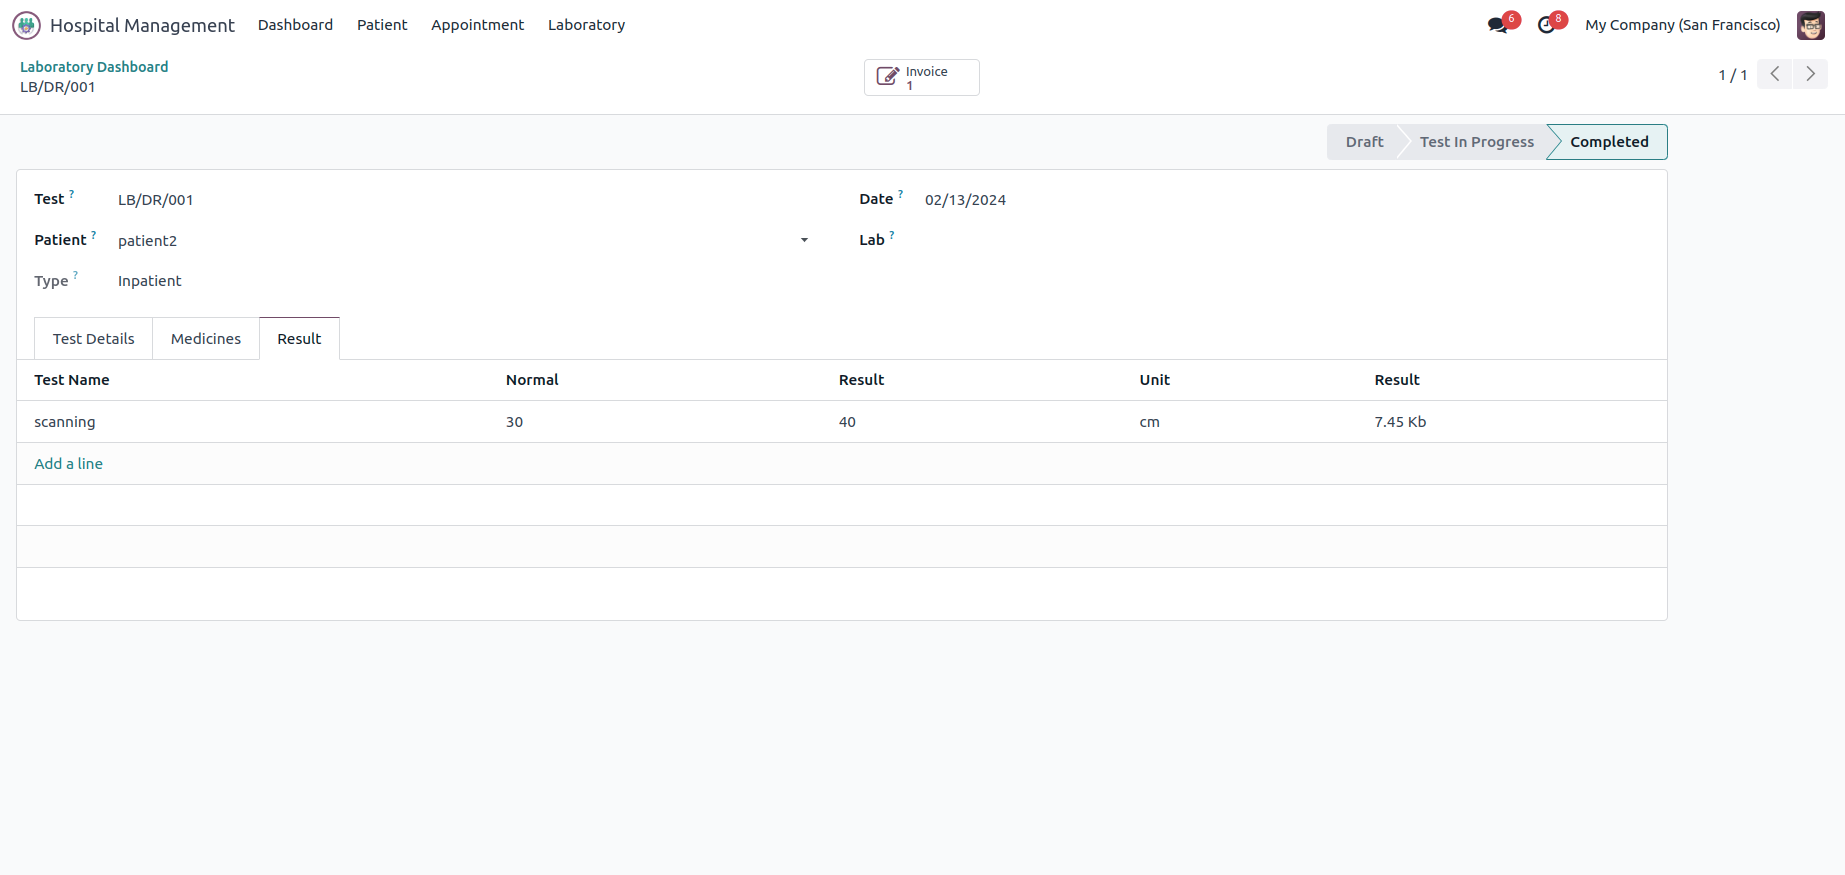Sort by Test Name column header
Image resolution: width=1845 pixels, height=875 pixels.
(72, 380)
